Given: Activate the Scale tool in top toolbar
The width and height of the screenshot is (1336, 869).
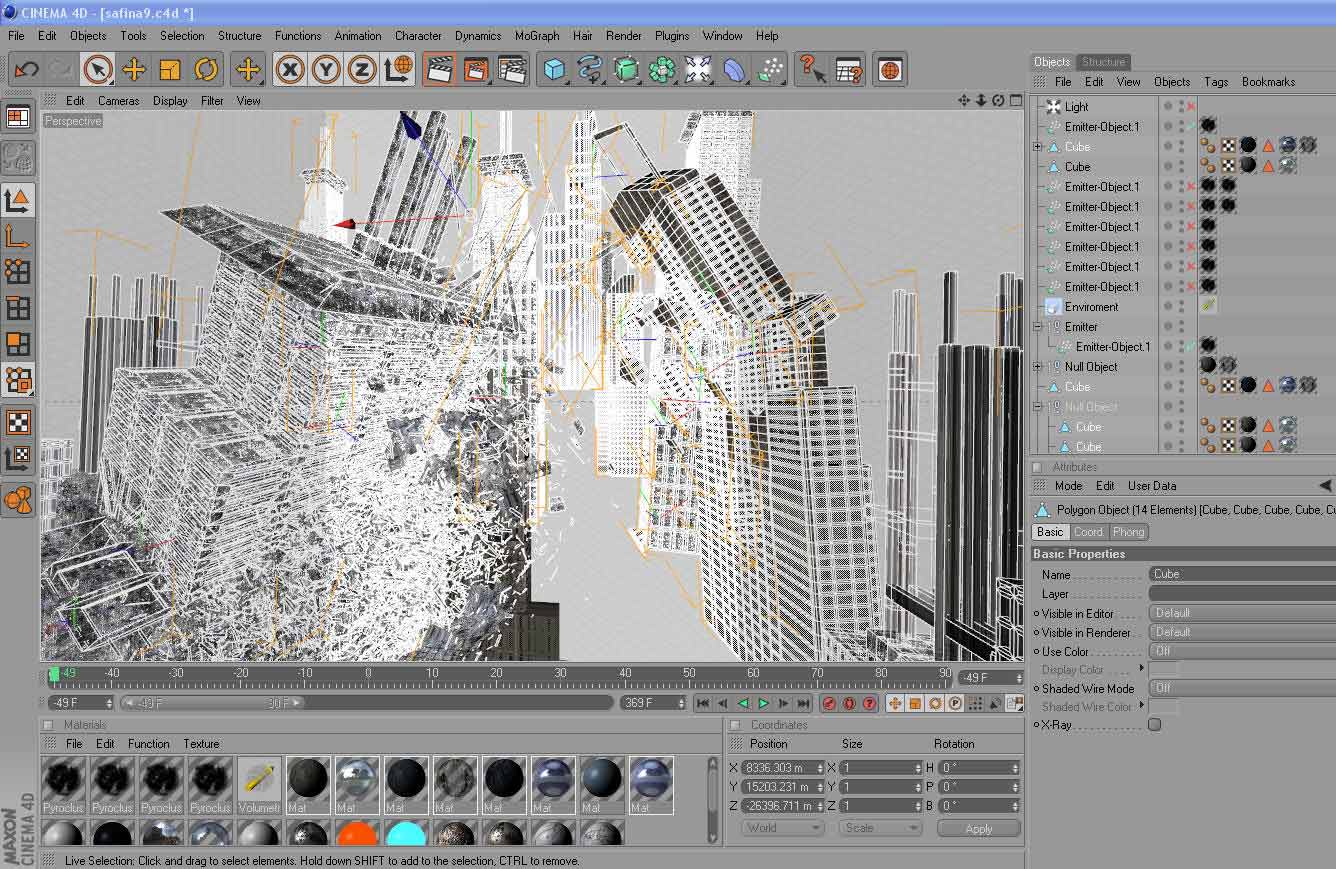Looking at the screenshot, I should tap(170, 69).
